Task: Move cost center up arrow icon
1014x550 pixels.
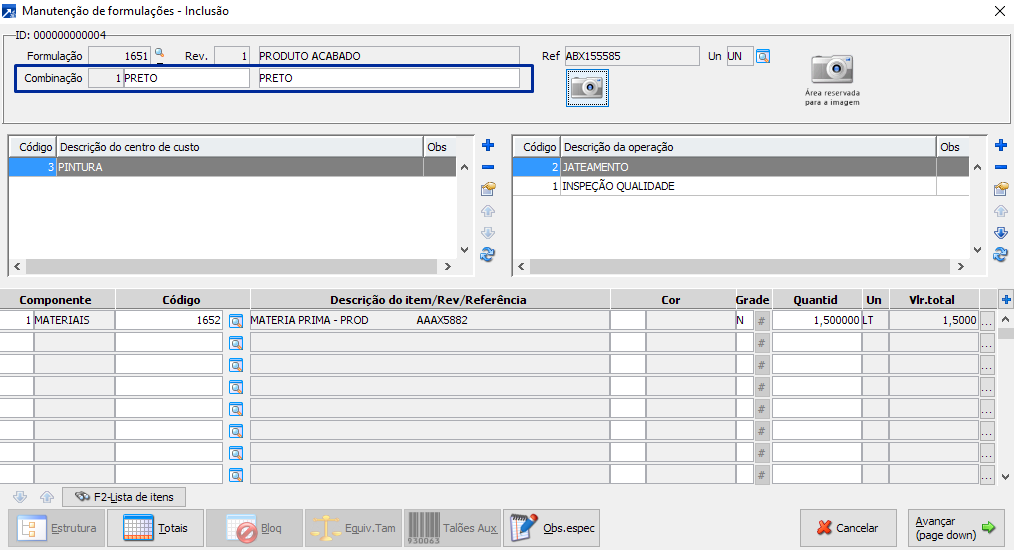Action: pyautogui.click(x=488, y=211)
